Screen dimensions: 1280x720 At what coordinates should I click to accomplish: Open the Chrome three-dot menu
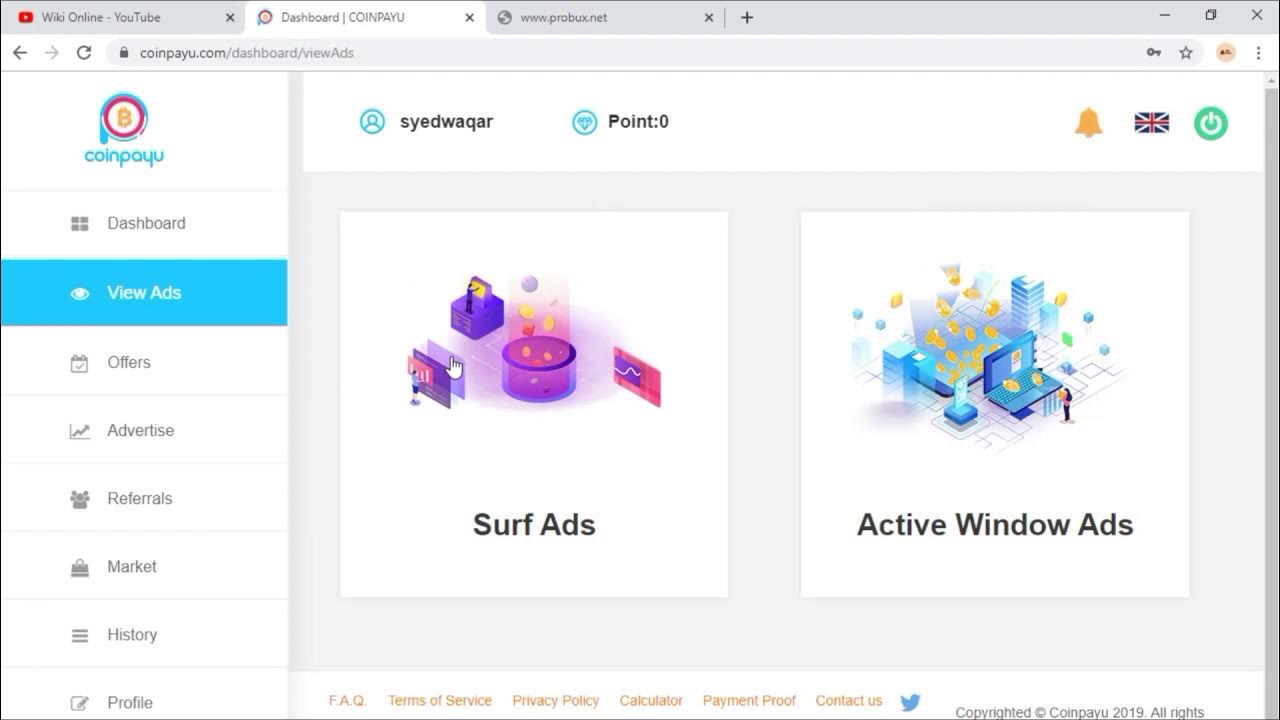click(1258, 53)
